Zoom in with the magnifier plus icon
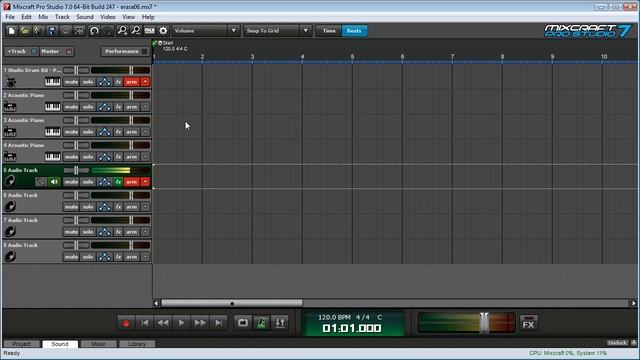 coord(122,31)
